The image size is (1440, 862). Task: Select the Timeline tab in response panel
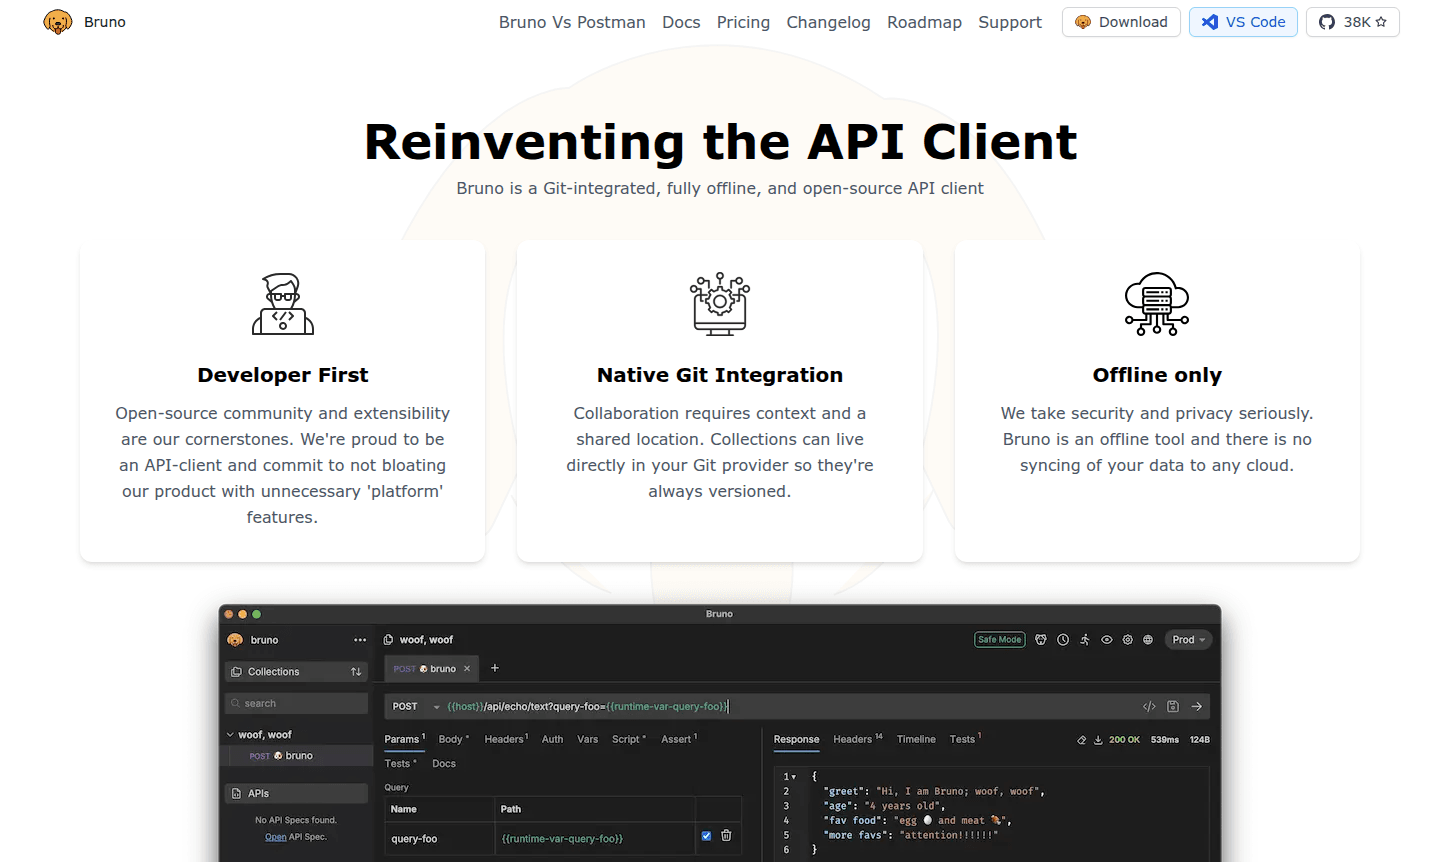coord(916,739)
